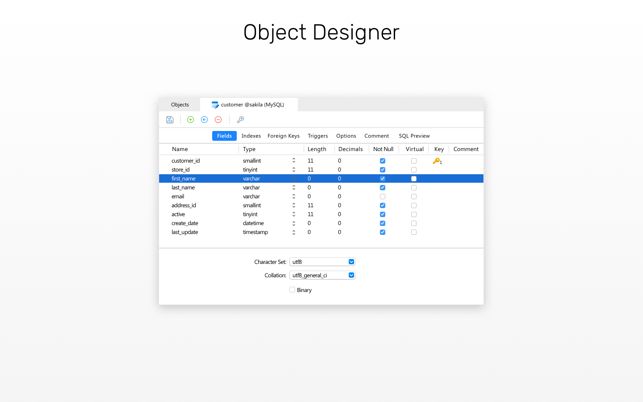Click the Save icon in the toolbar
Screen dimensions: 643x402
point(170,120)
